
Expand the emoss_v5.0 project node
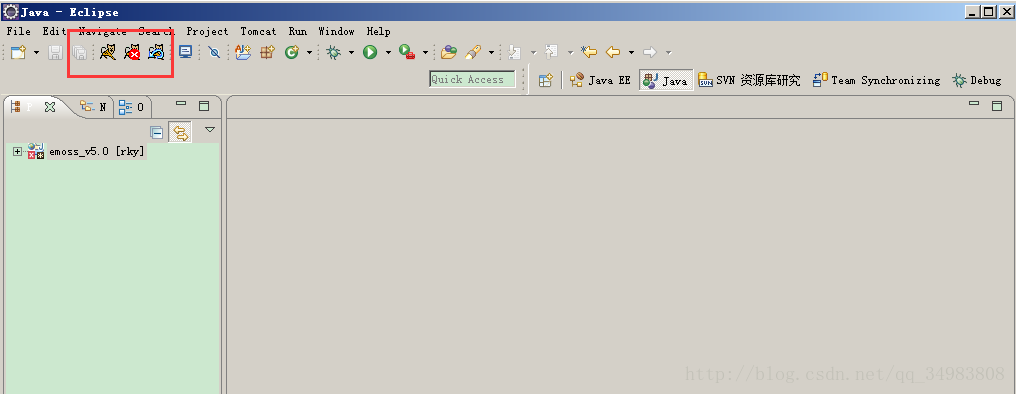click(17, 152)
